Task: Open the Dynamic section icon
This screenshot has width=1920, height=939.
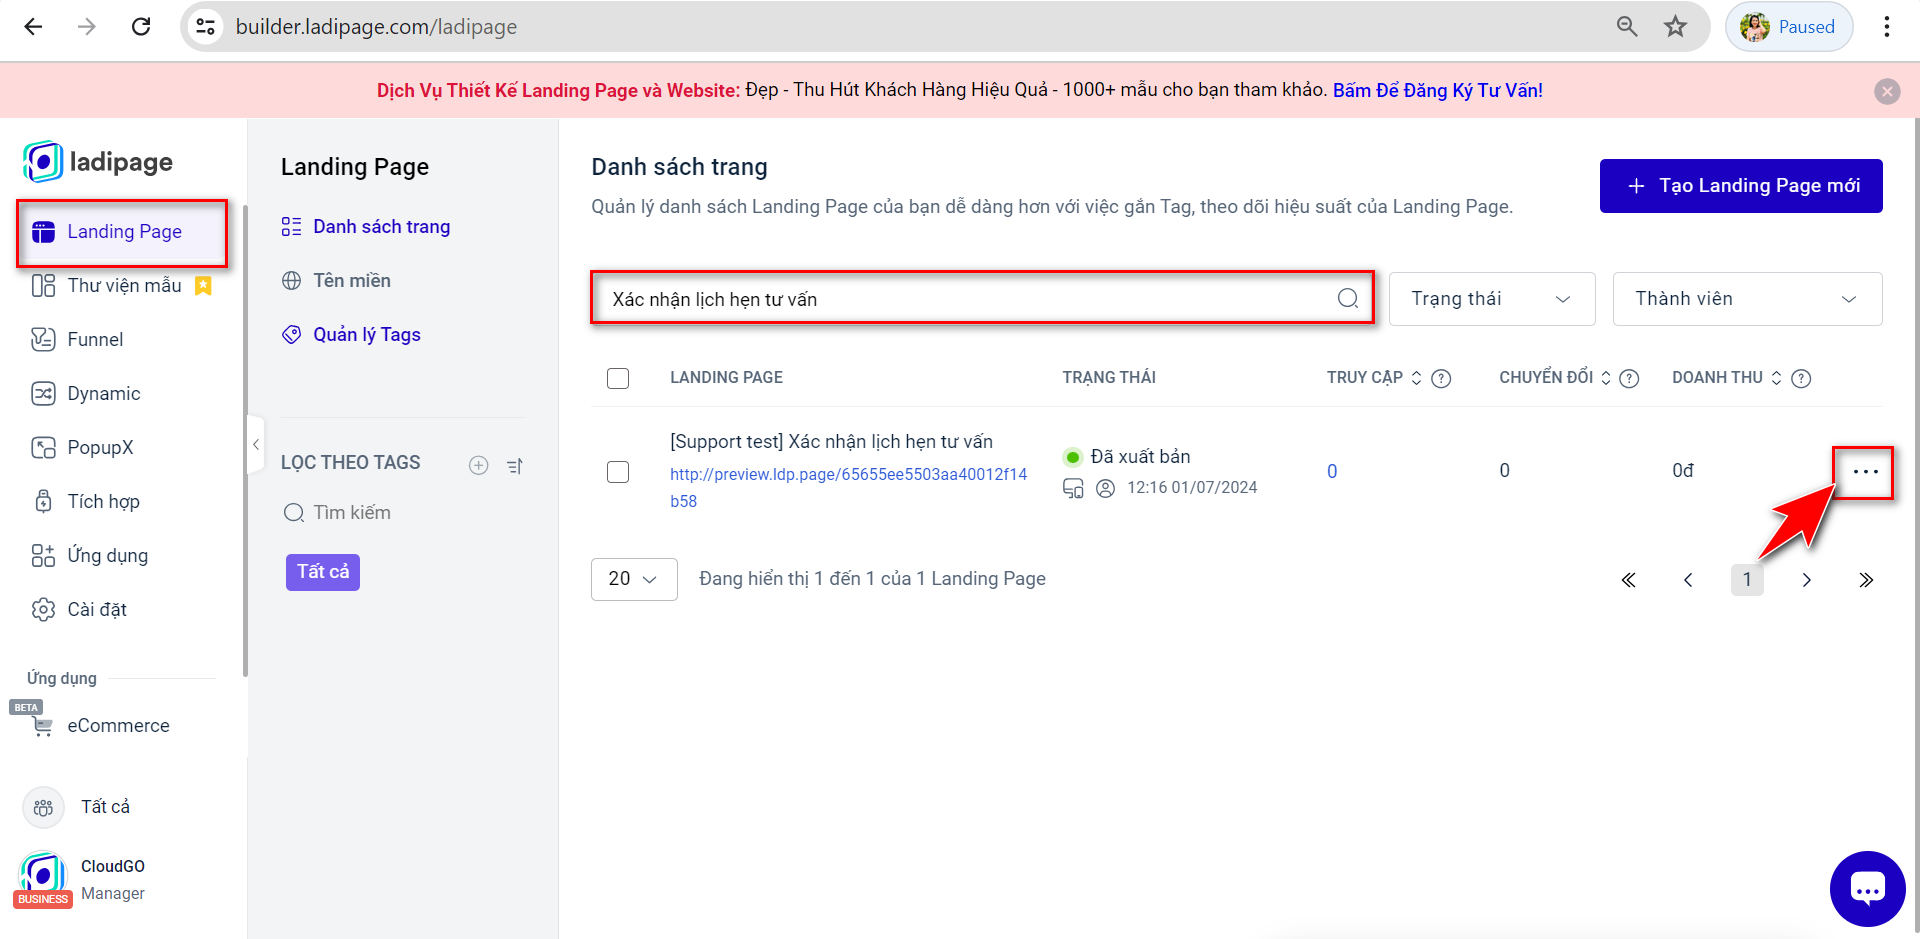Action: click(44, 393)
